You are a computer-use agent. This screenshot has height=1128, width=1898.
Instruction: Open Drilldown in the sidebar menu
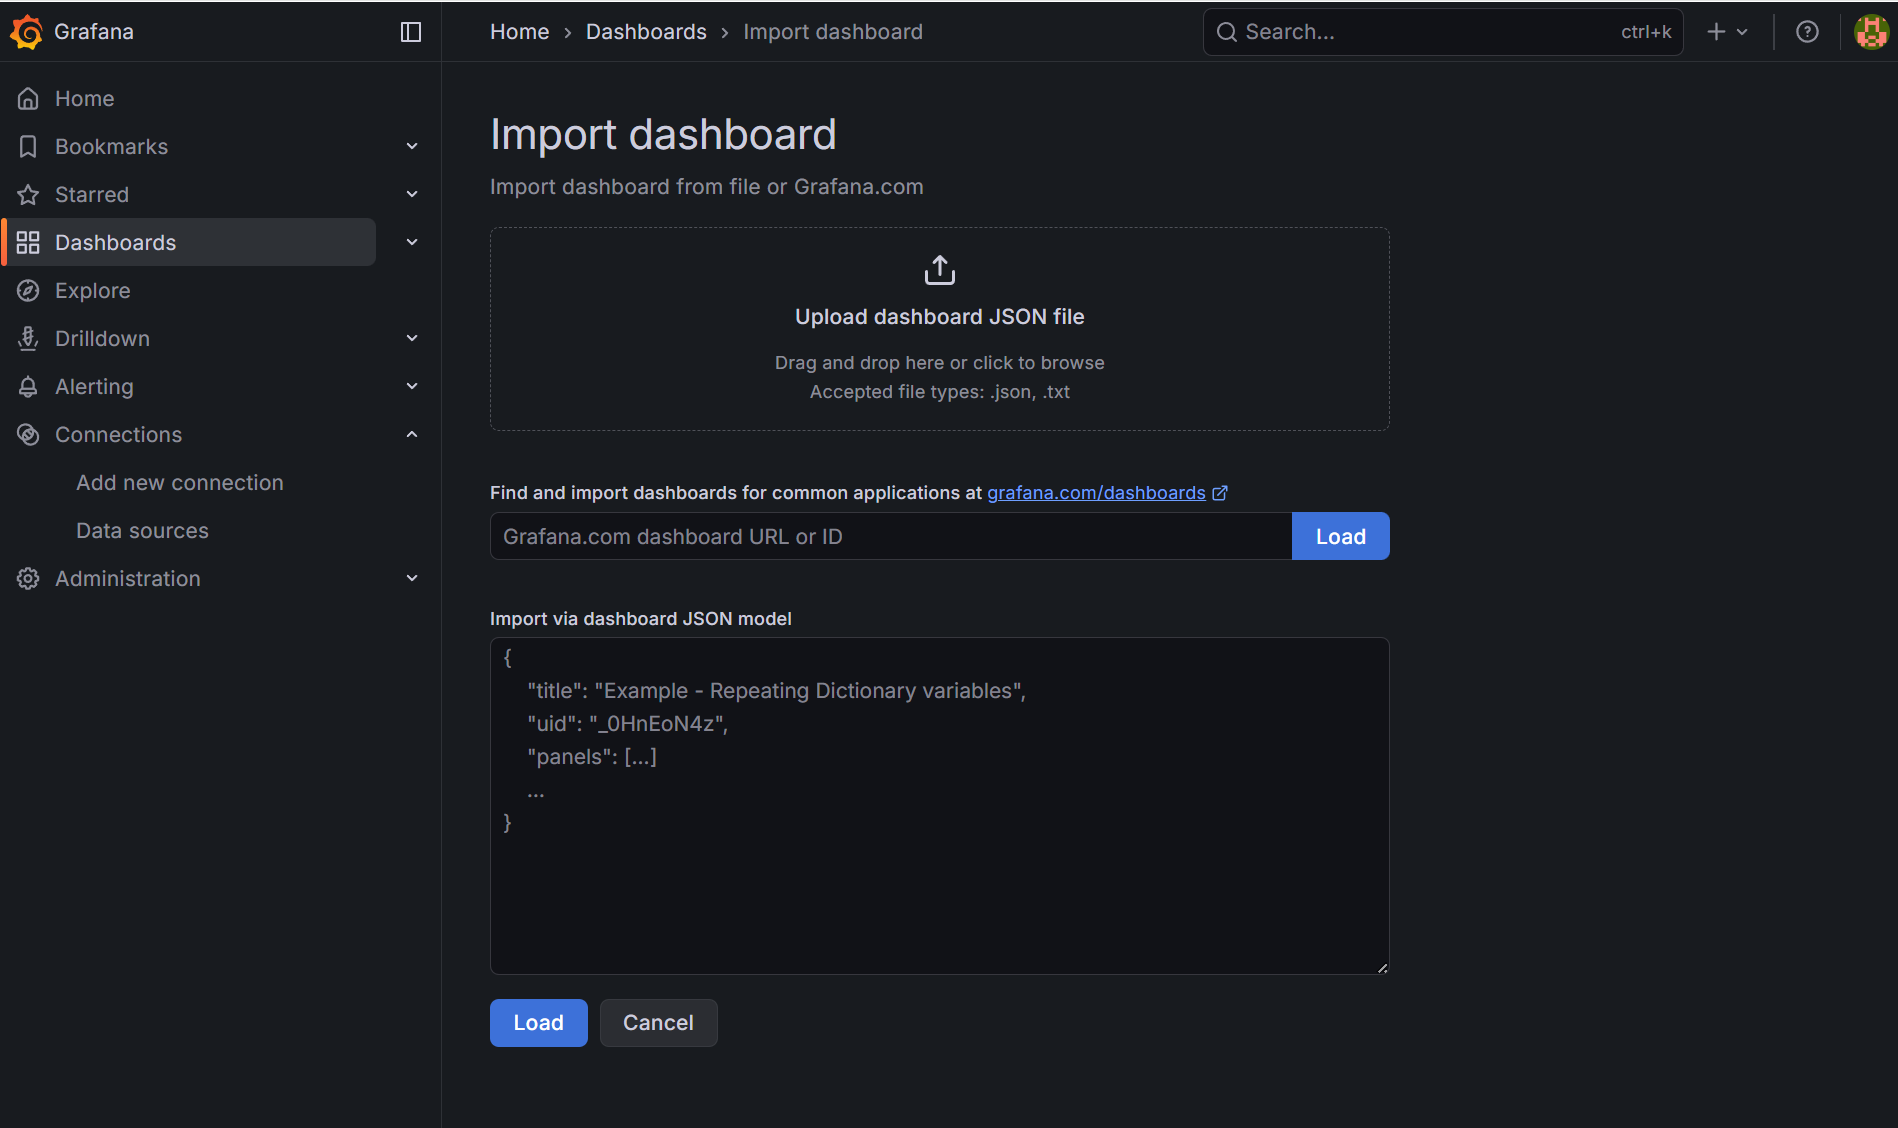tap(102, 339)
